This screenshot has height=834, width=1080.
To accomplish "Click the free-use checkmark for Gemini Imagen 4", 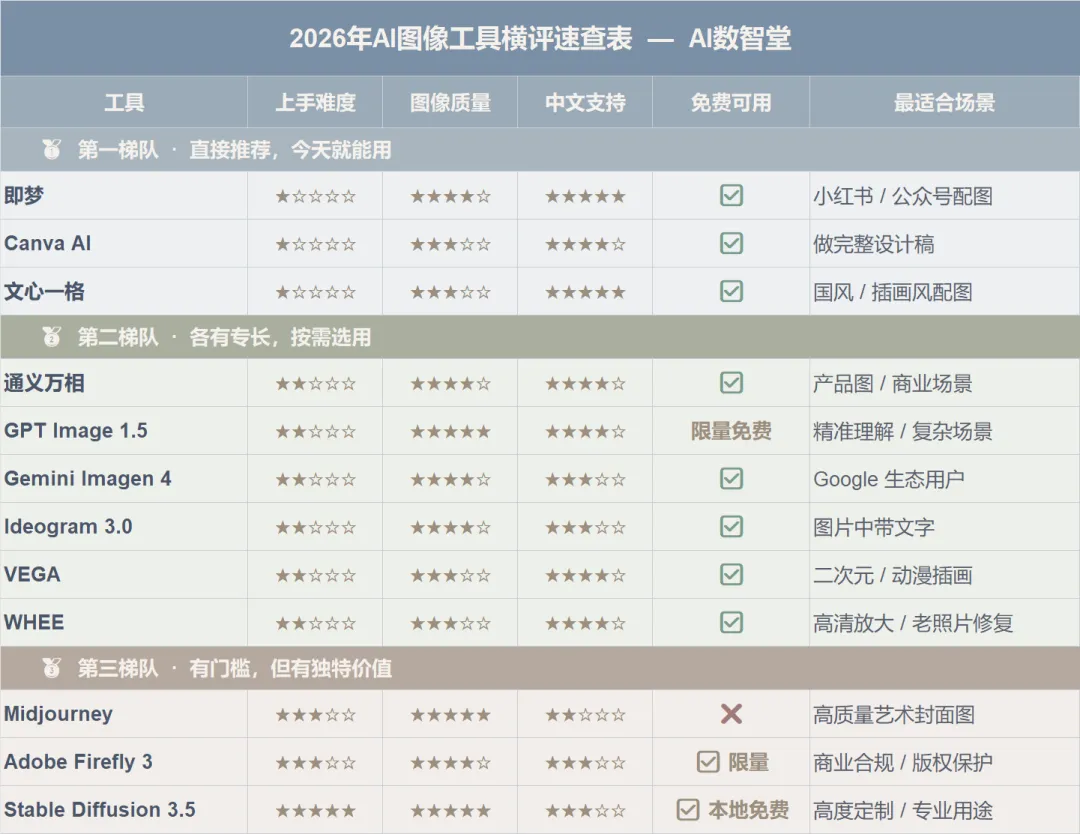I will 731,479.
